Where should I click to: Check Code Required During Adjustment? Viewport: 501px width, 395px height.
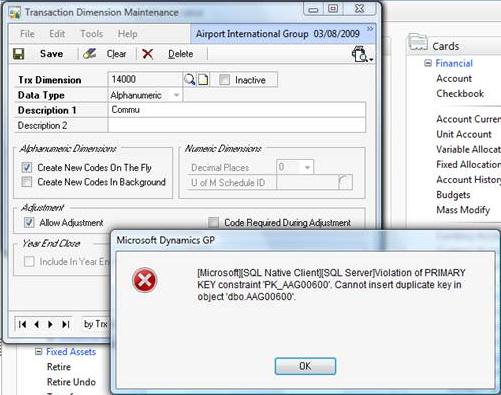click(213, 222)
